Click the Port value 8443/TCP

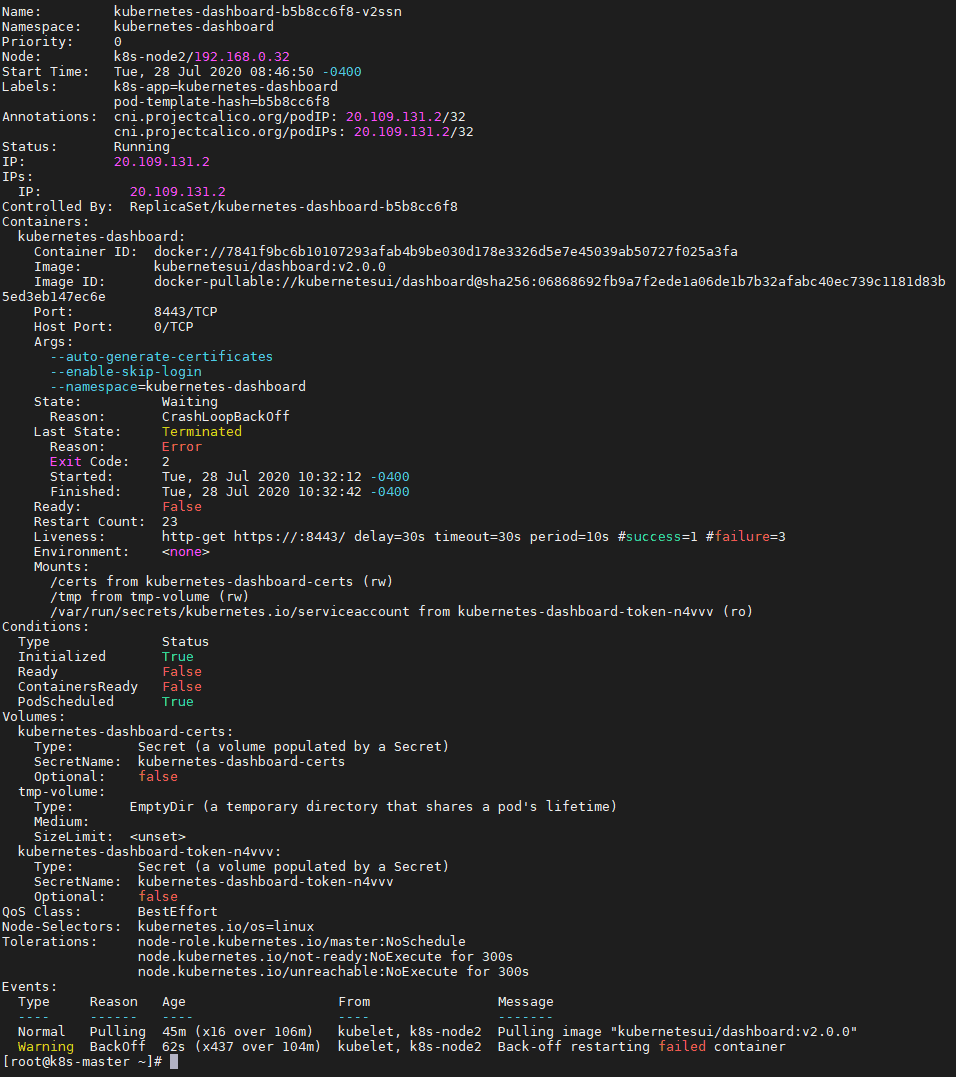(185, 311)
